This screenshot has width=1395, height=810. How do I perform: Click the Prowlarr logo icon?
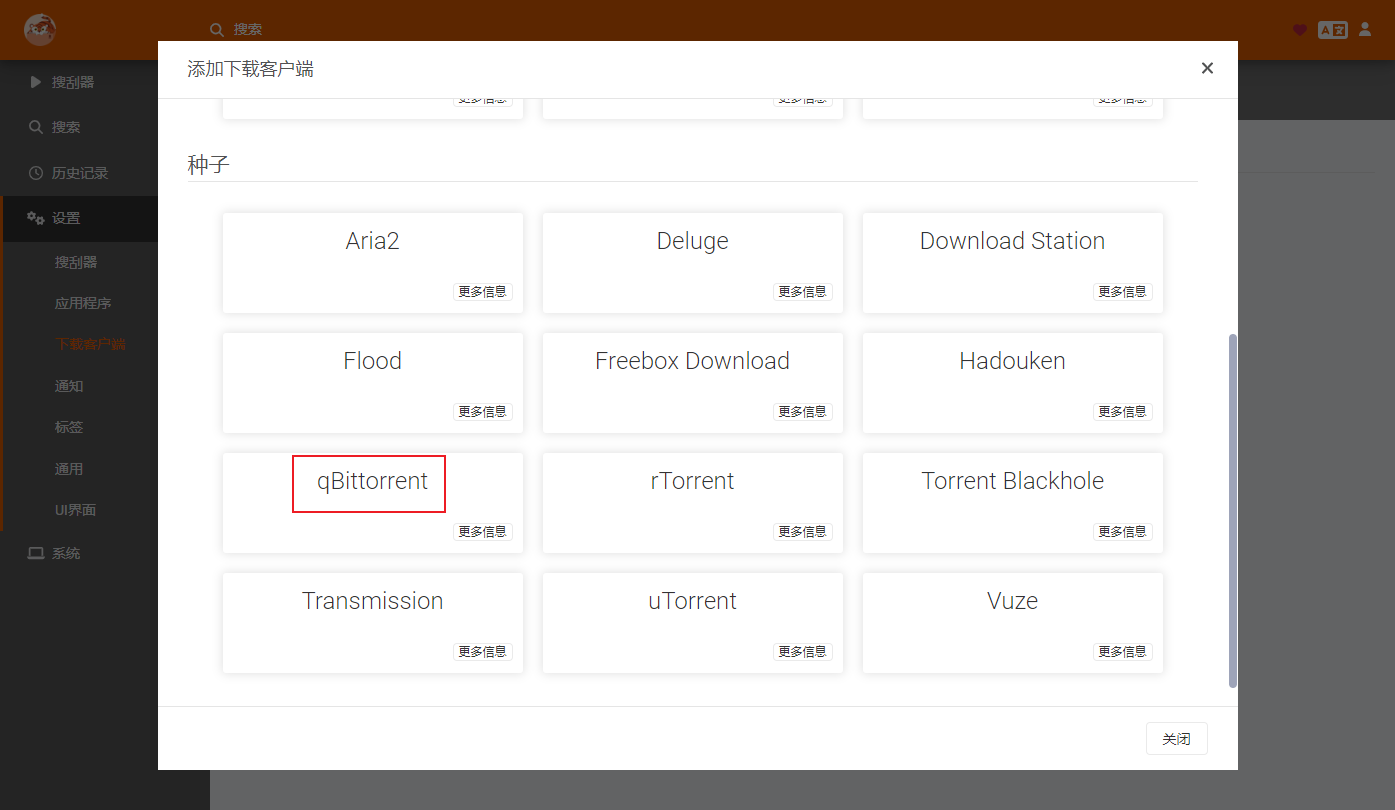tap(40, 30)
